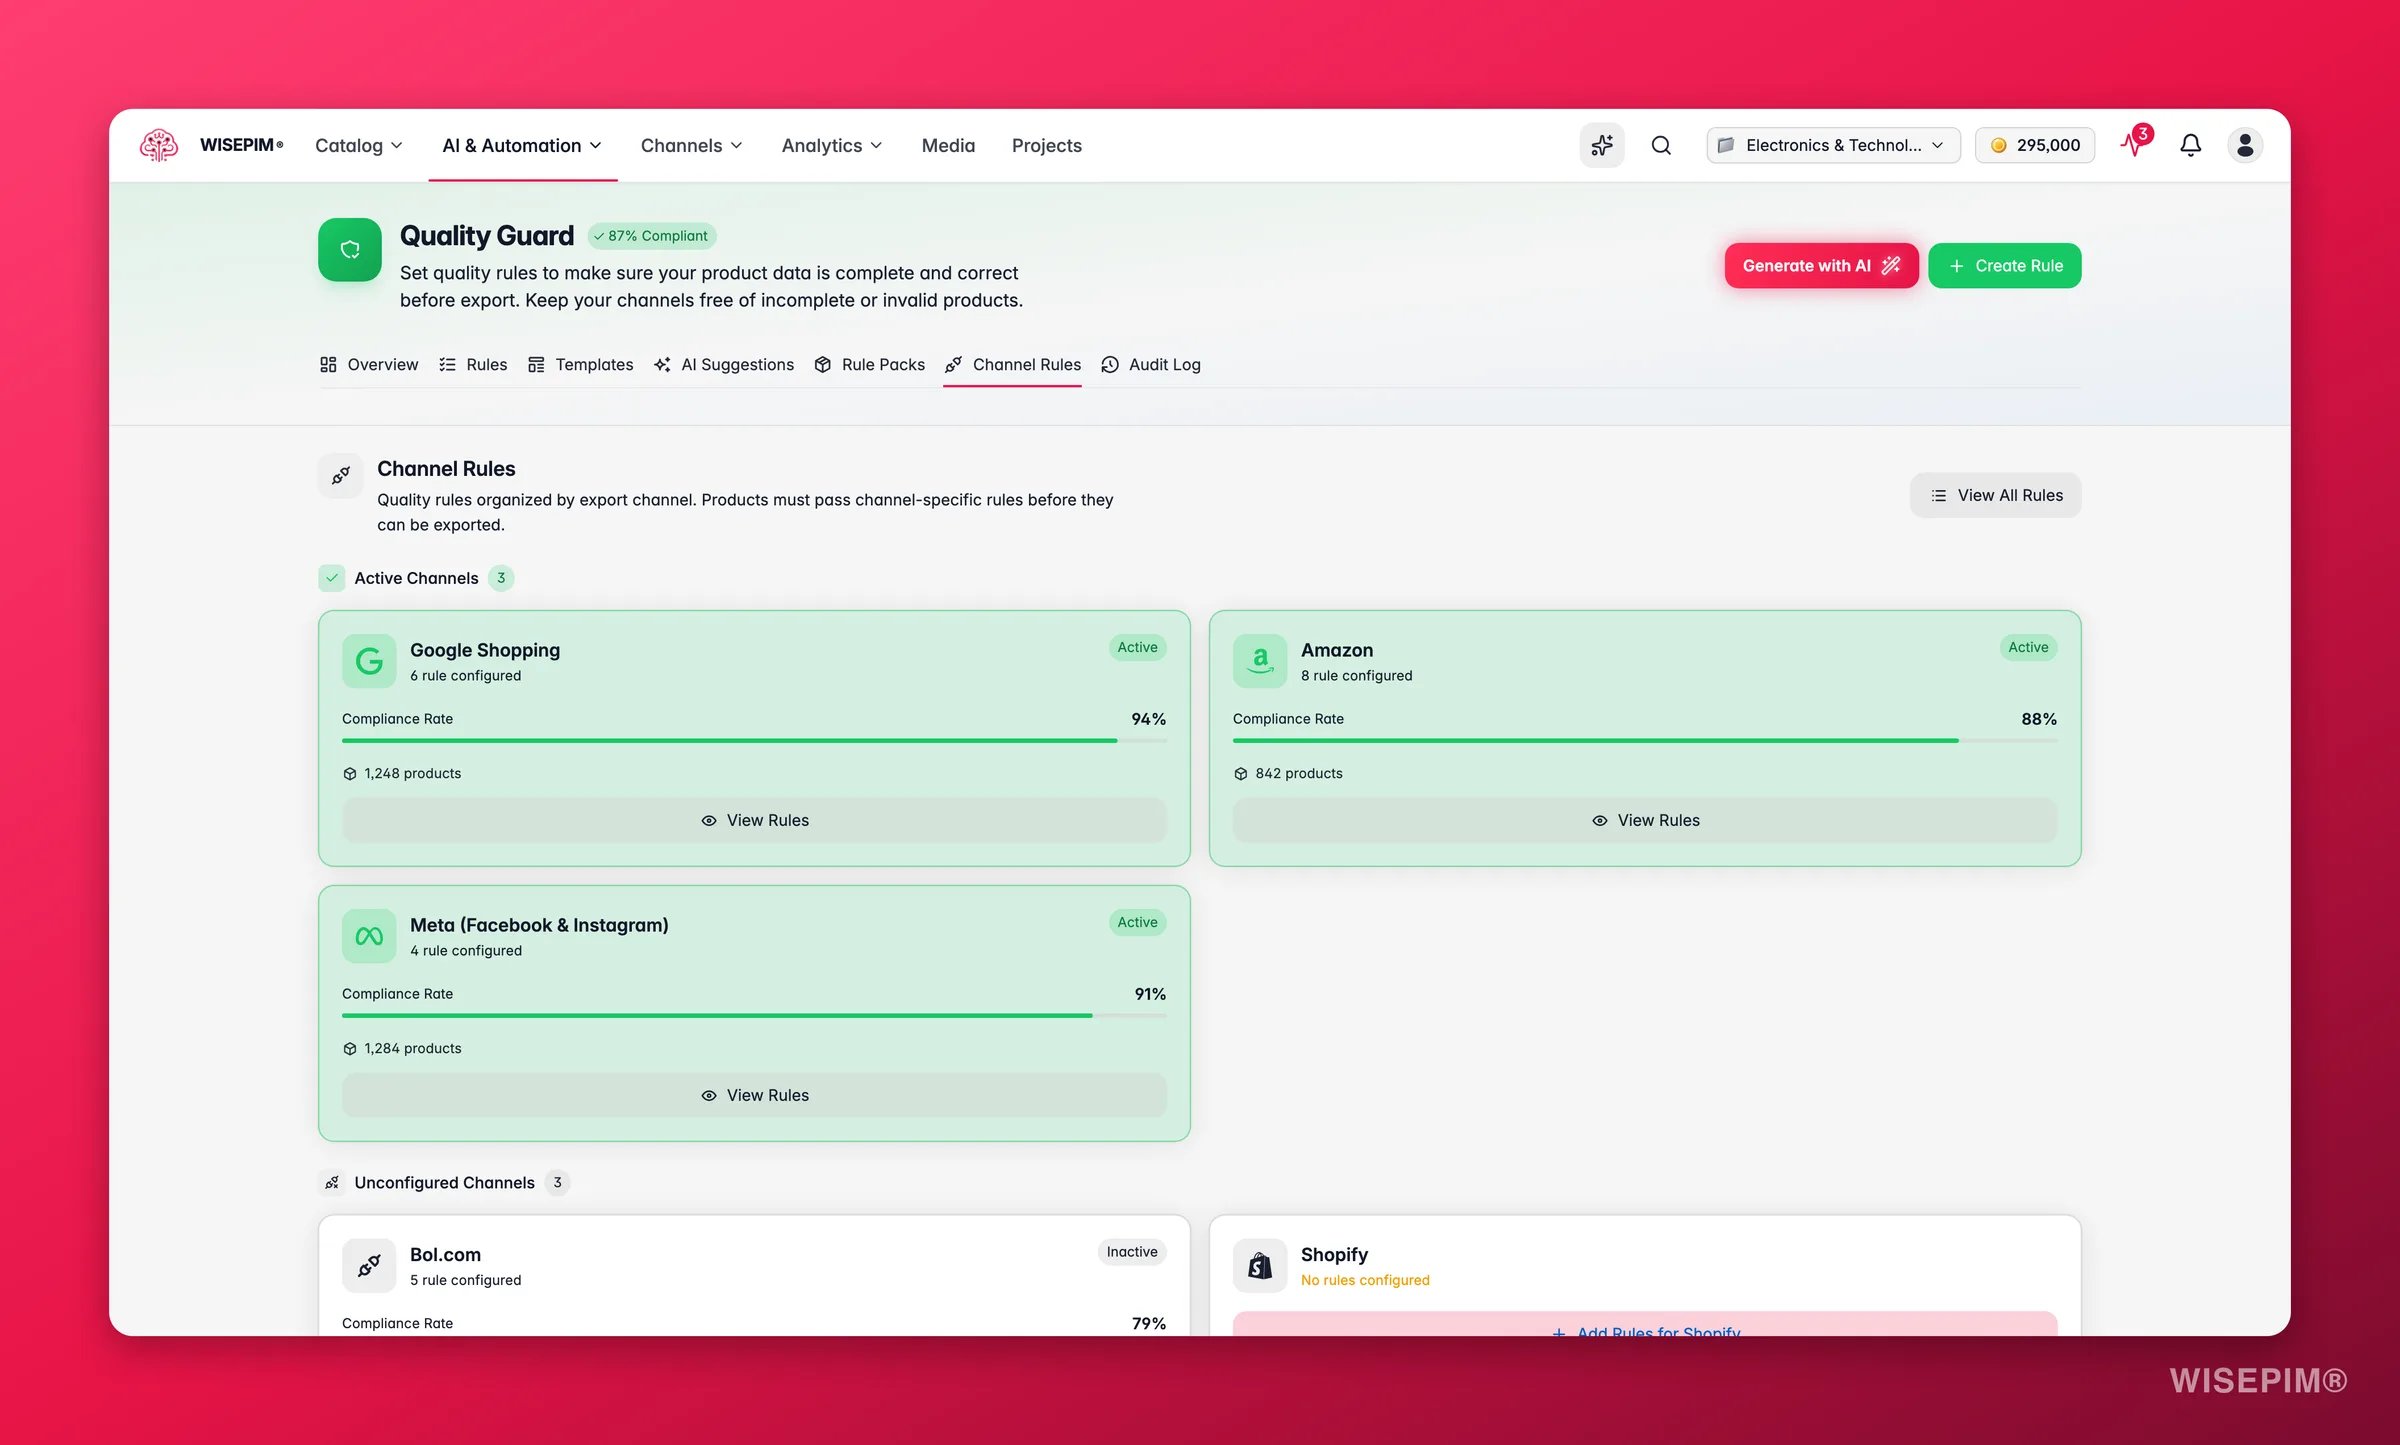Image resolution: width=2400 pixels, height=1445 pixels.
Task: Click the Bol.com plug icon
Action: tap(369, 1266)
